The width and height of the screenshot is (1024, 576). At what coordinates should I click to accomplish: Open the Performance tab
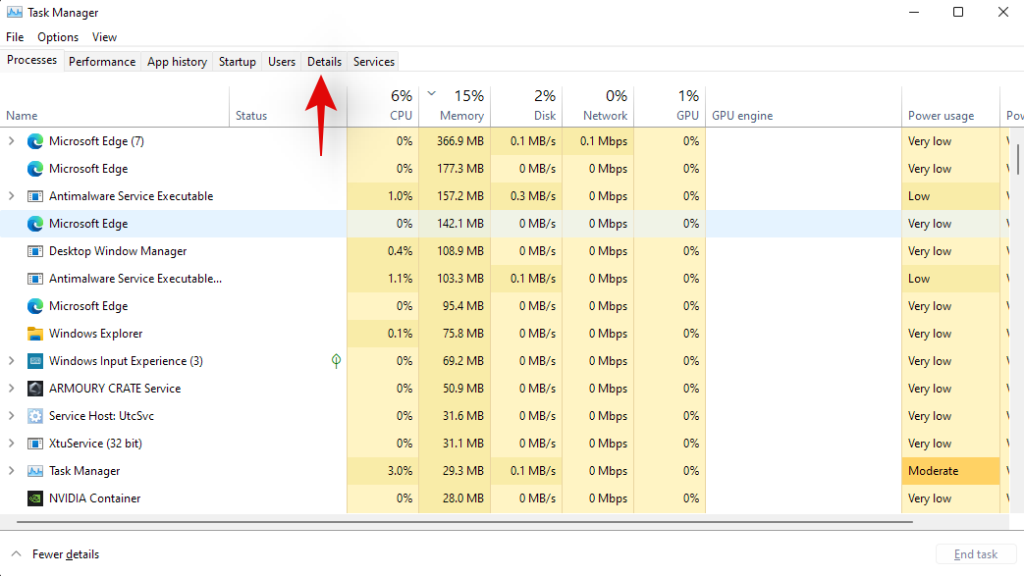point(102,62)
